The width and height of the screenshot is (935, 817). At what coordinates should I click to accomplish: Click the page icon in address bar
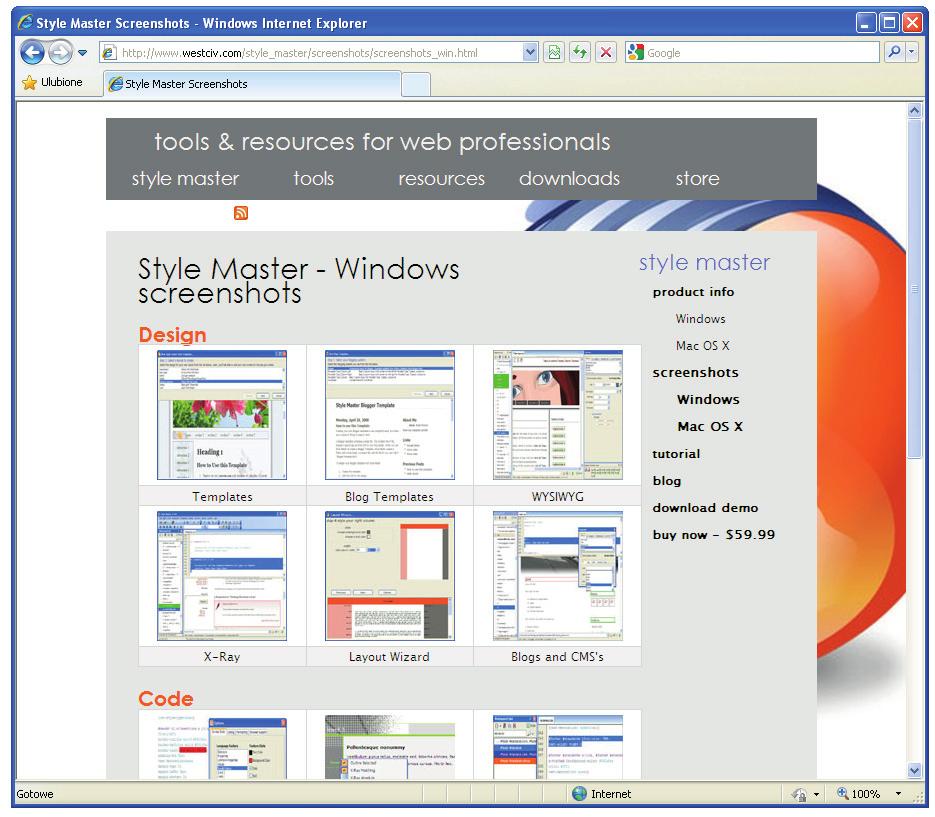[x=109, y=52]
